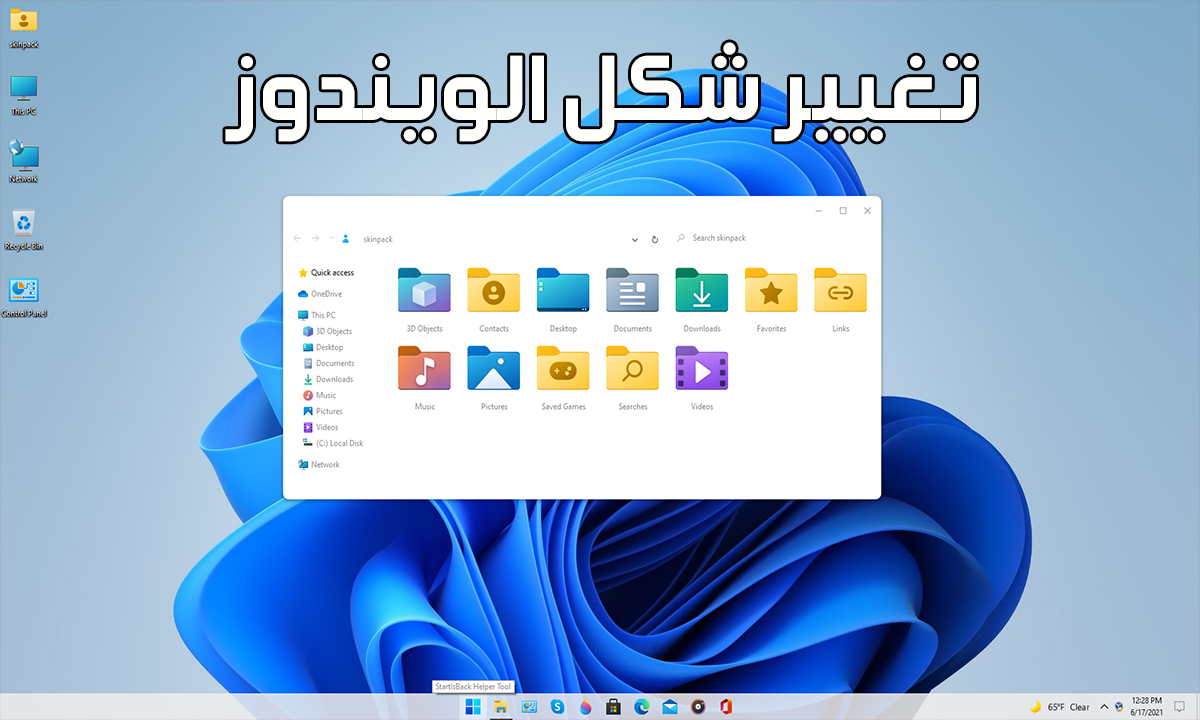Select the Desktop folder icon in the file pane

click(x=563, y=291)
